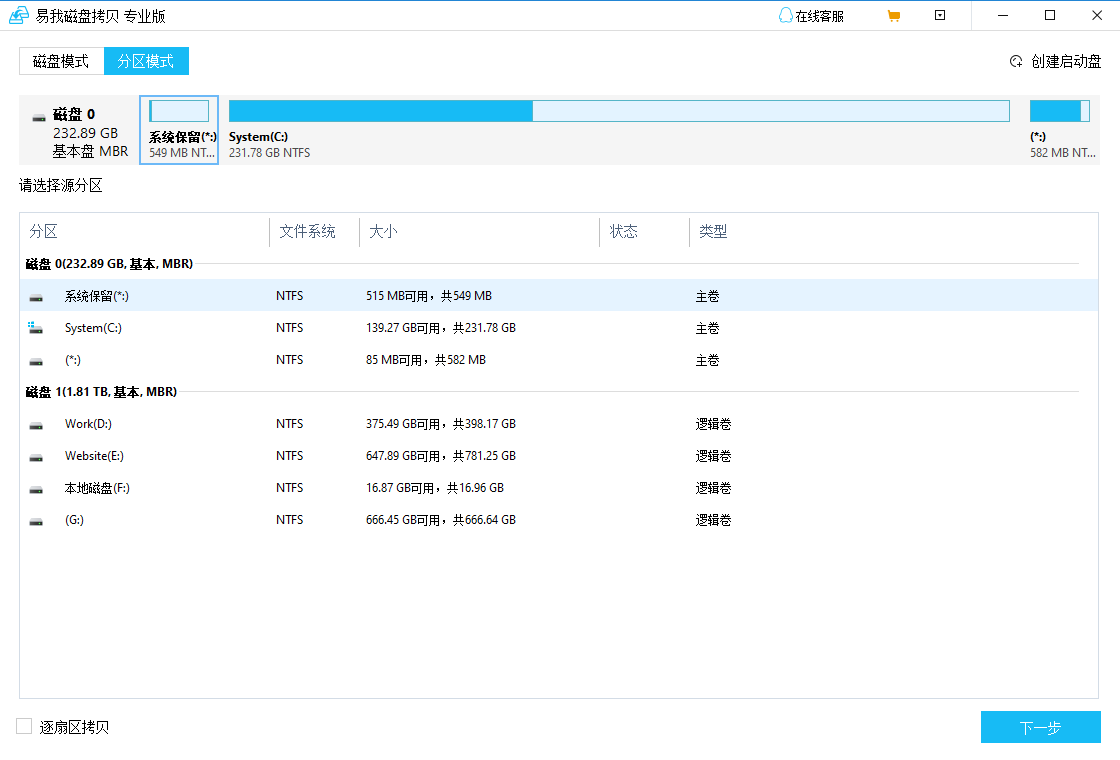This screenshot has width=1120, height=760.
Task: Open the title bar dropdown menu icon
Action: pyautogui.click(x=940, y=16)
